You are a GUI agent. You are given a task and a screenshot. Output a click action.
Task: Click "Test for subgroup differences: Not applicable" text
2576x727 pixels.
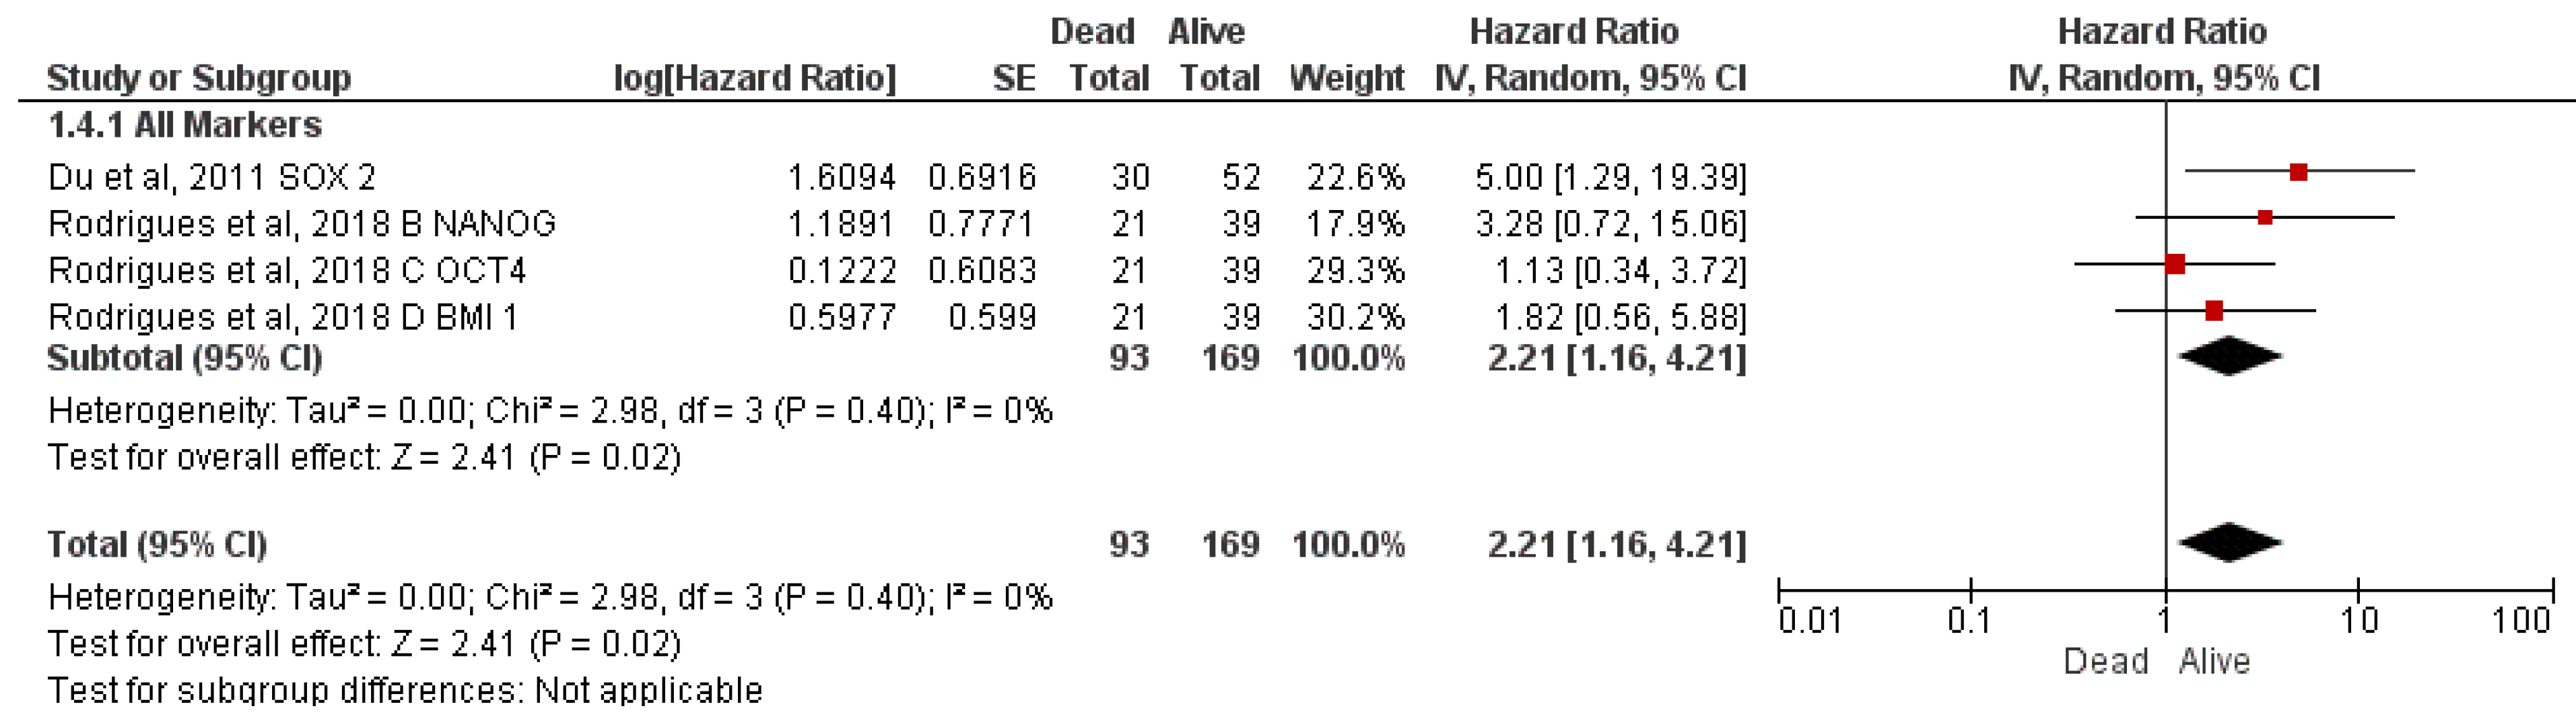[x=405, y=690]
